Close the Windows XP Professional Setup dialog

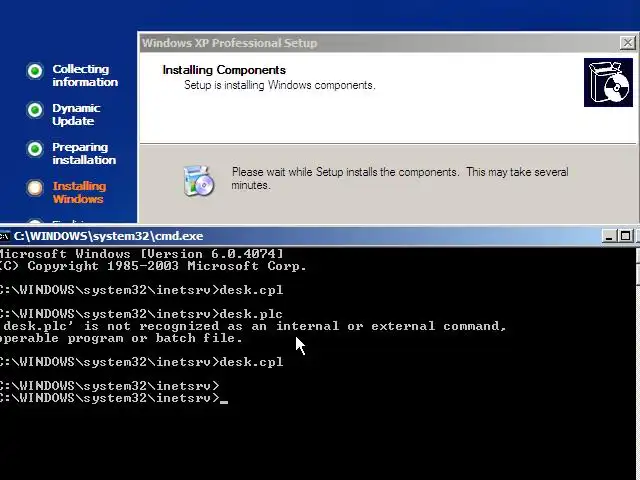click(x=627, y=42)
